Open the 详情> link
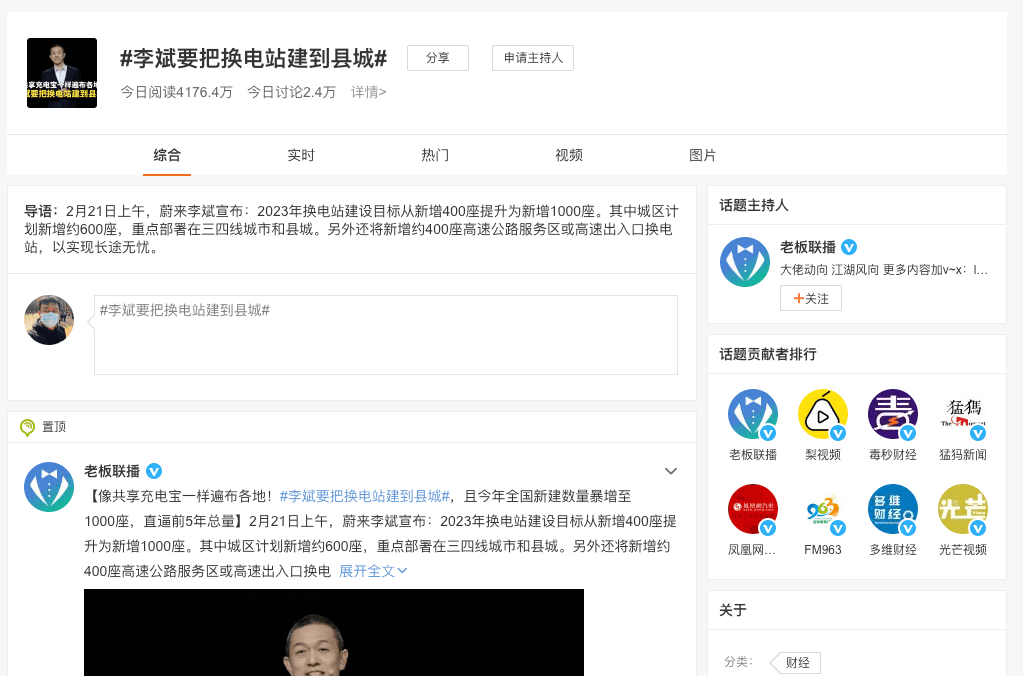This screenshot has width=1023, height=676. 369,92
